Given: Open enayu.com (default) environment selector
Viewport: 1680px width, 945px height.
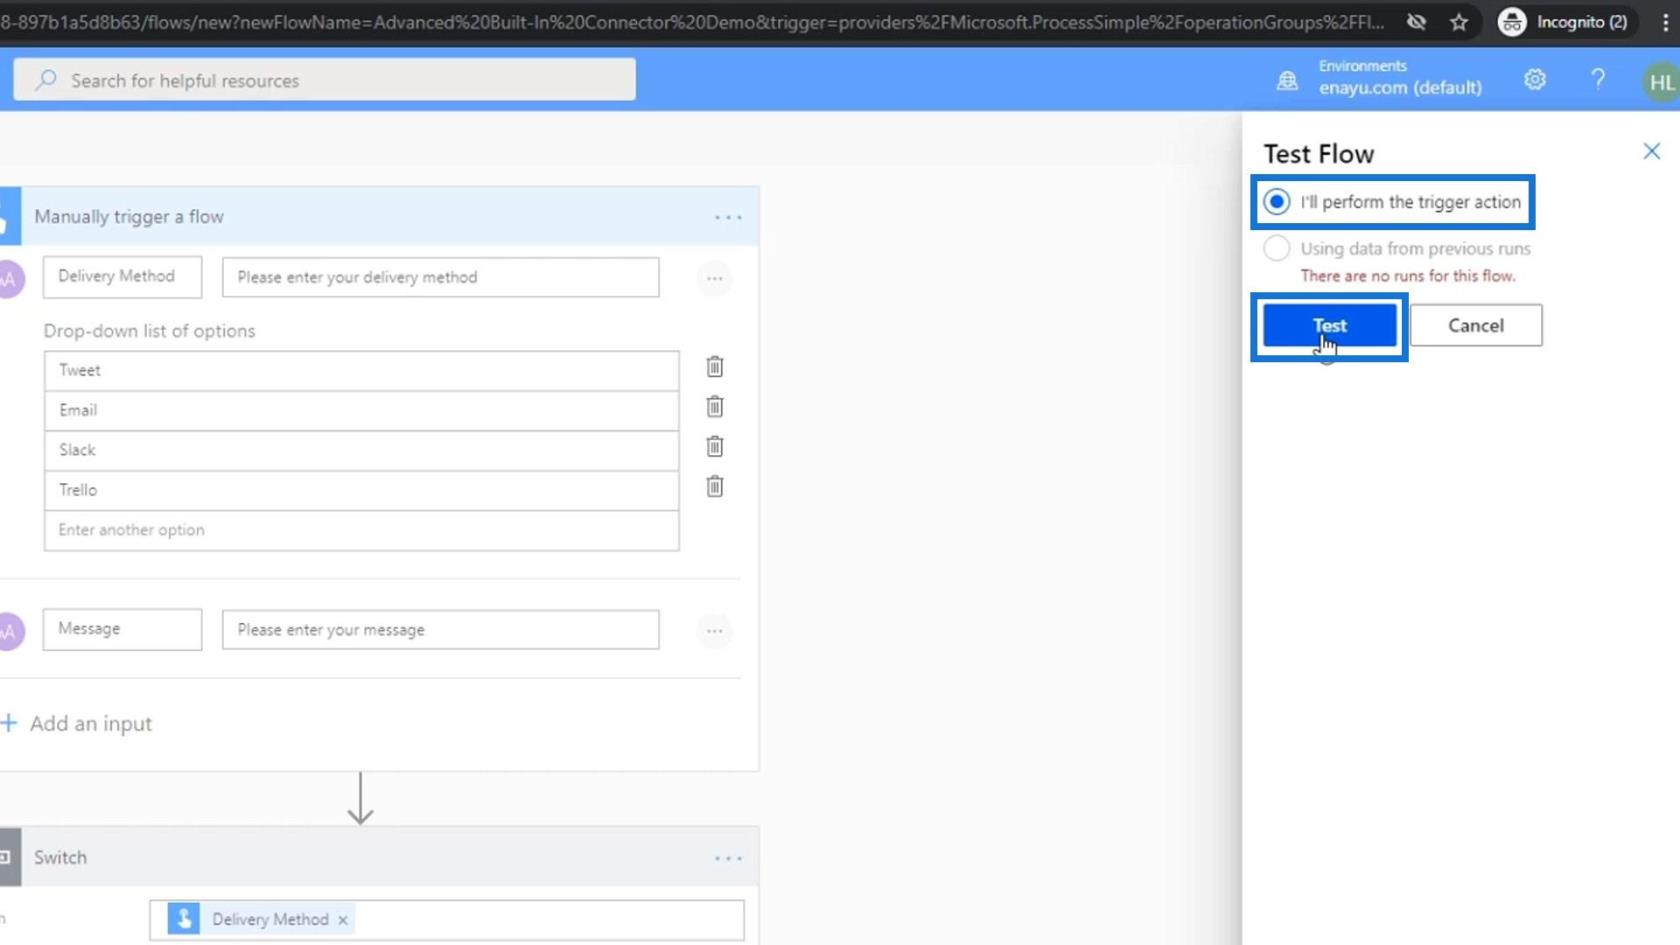Looking at the screenshot, I should (1400, 79).
